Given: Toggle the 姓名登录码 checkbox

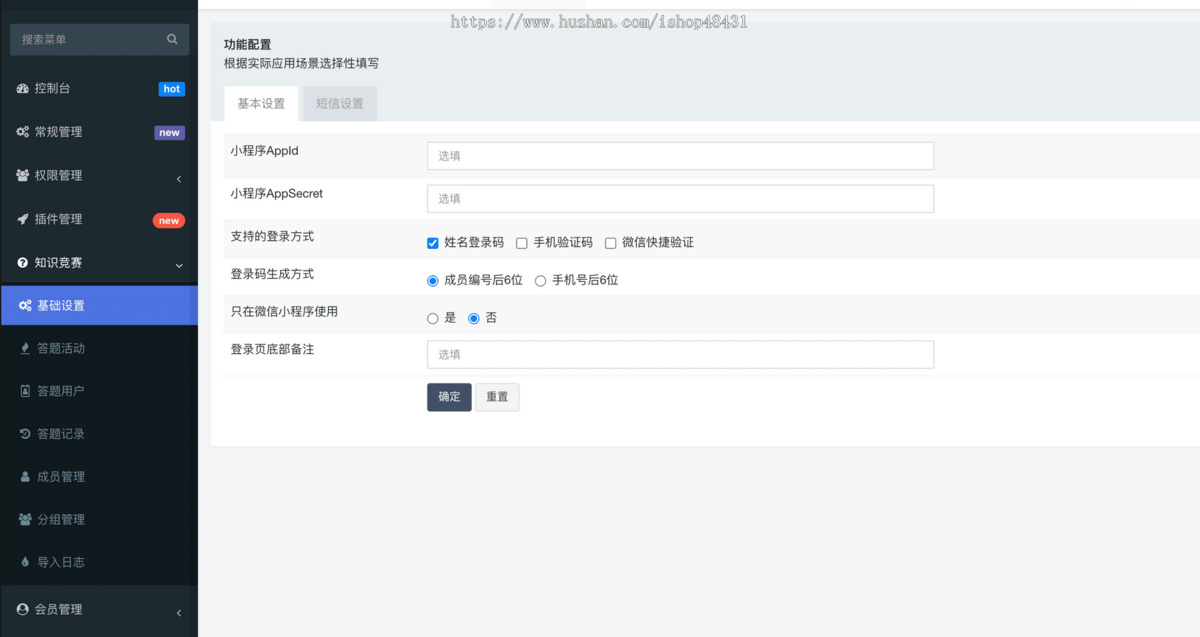Looking at the screenshot, I should click(433, 243).
